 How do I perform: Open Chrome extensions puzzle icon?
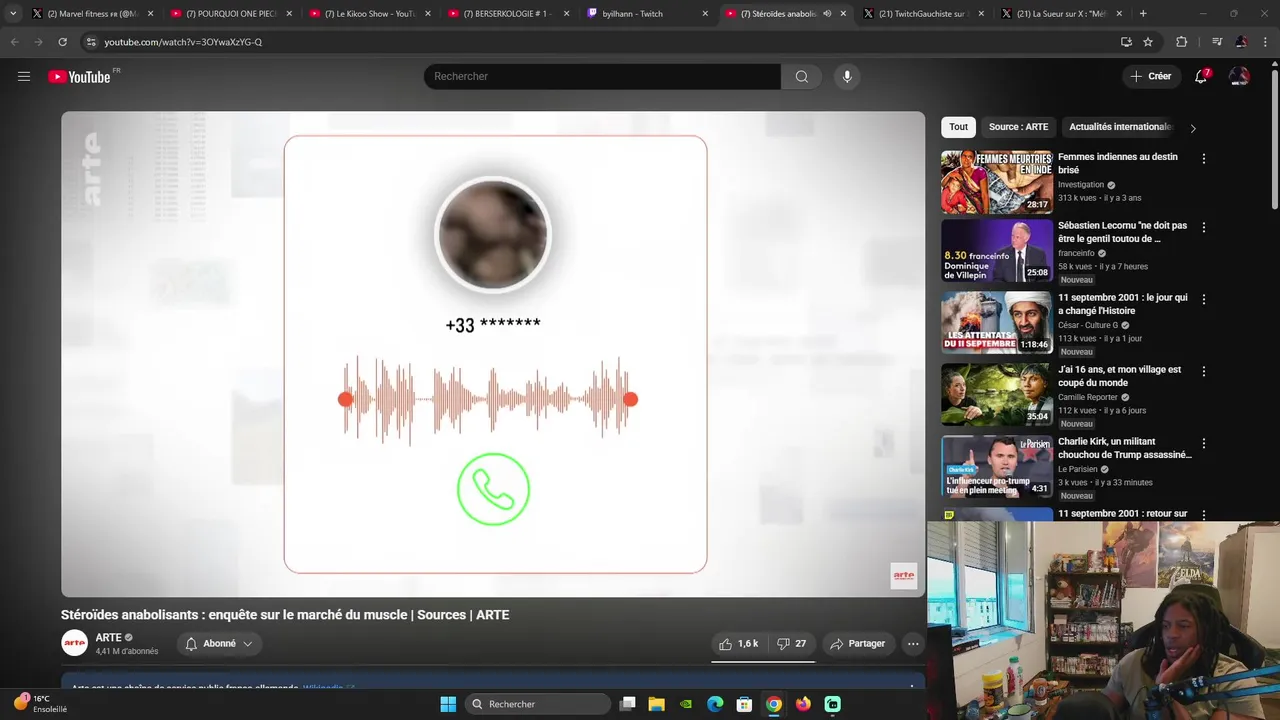point(1181,42)
